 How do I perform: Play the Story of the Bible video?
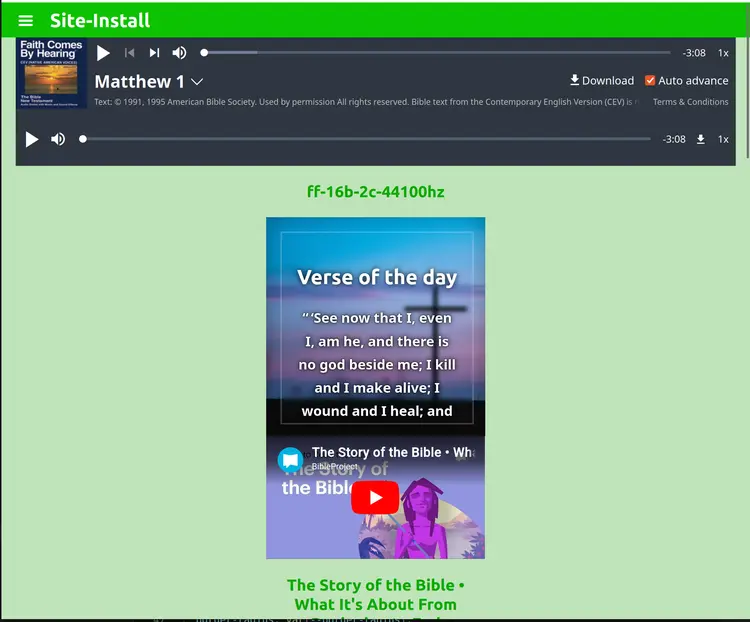click(x=375, y=498)
